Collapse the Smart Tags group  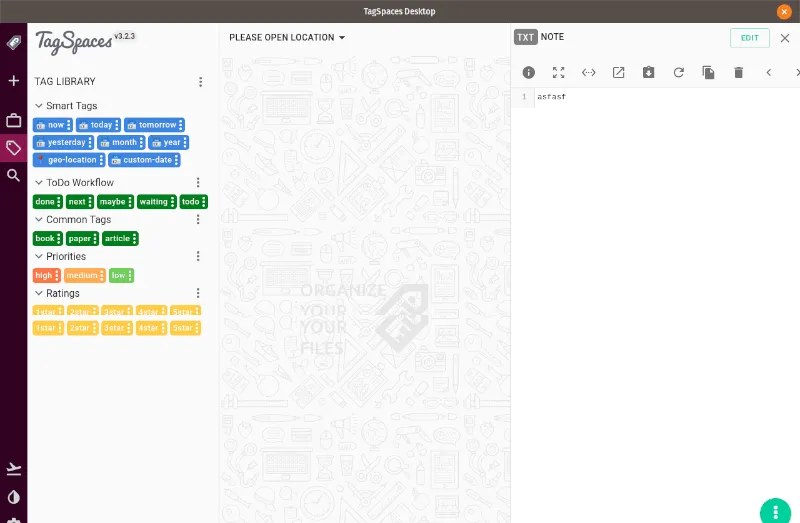39,106
